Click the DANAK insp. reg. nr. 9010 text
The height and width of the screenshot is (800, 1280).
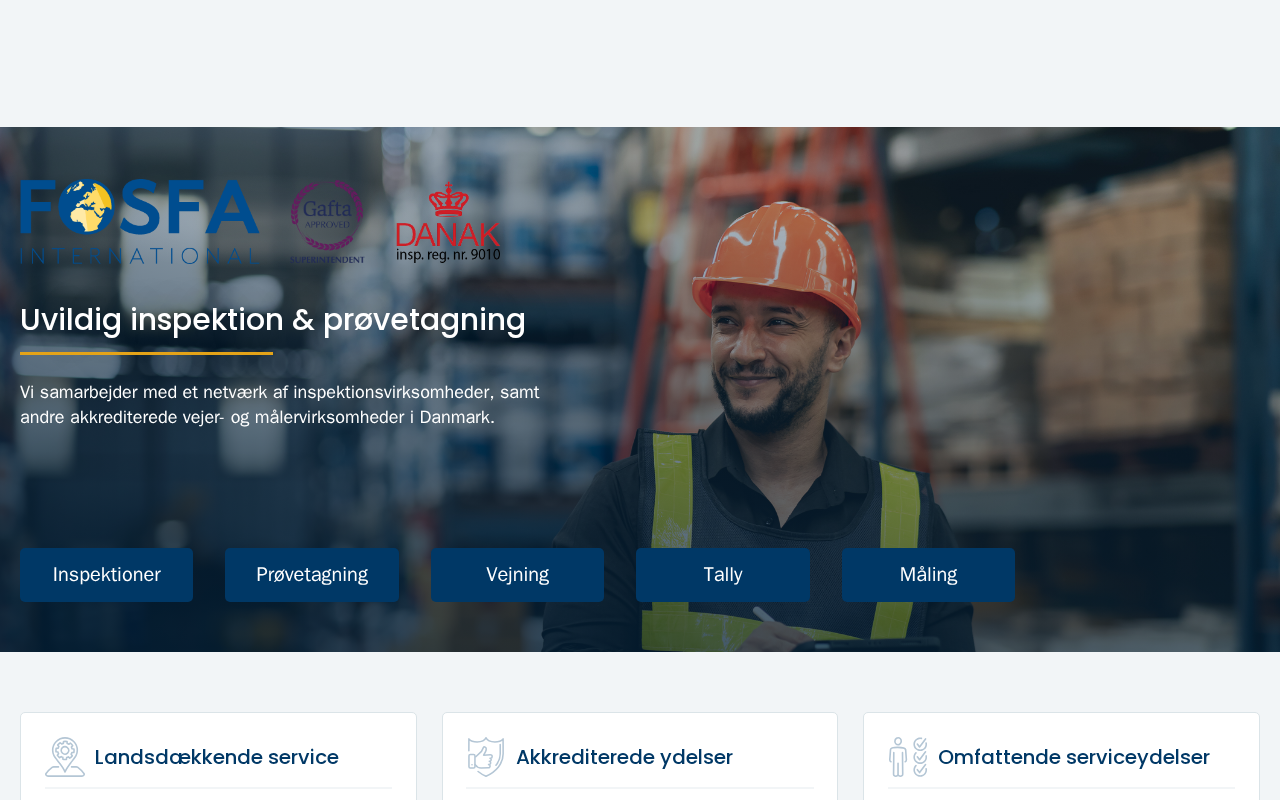(x=448, y=256)
